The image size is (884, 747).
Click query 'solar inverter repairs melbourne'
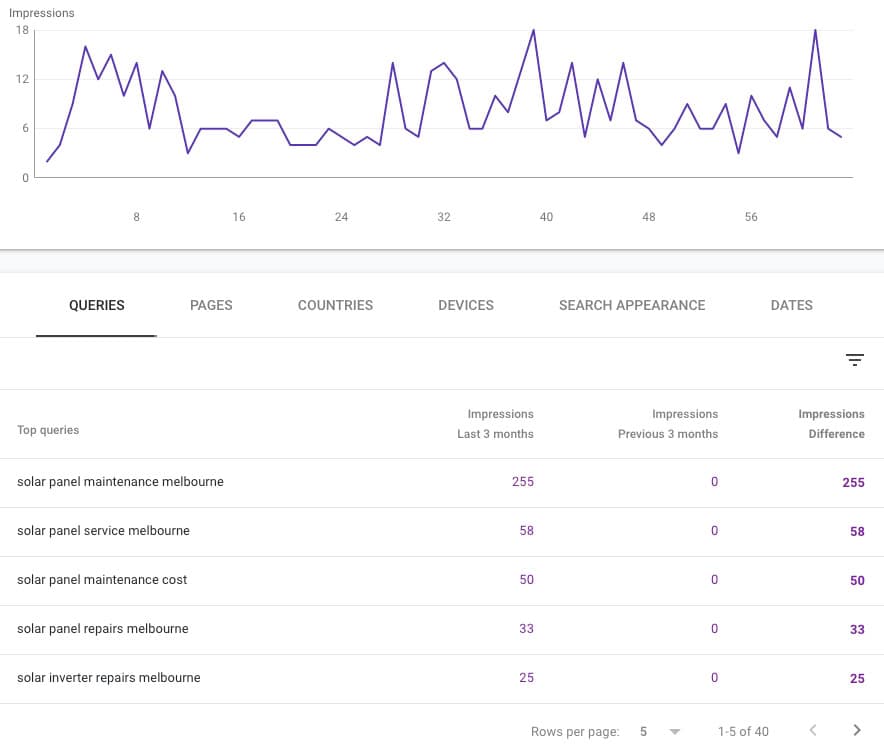click(x=109, y=678)
